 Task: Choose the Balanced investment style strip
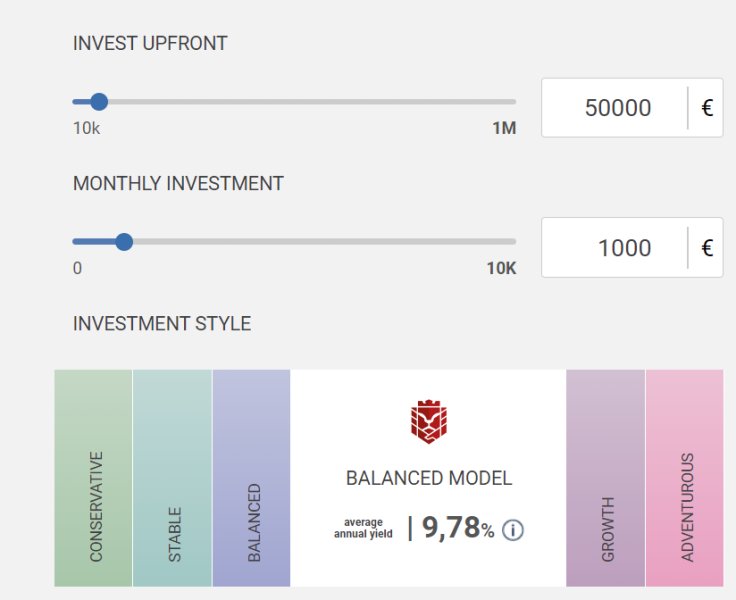251,478
